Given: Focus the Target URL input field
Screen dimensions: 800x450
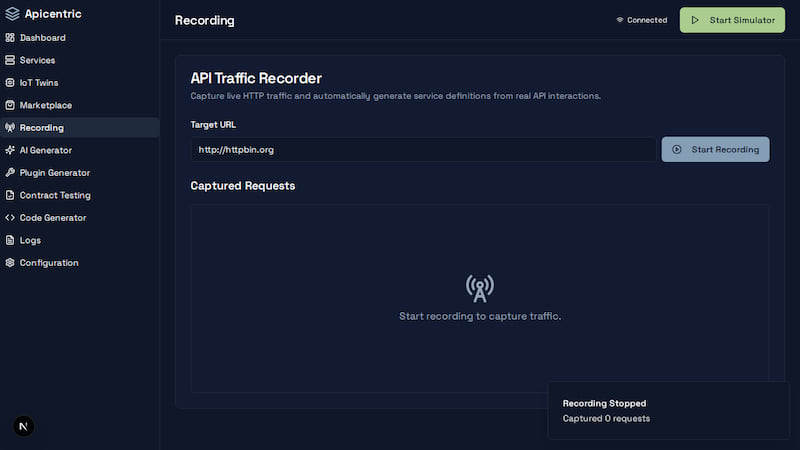Looking at the screenshot, I should click(423, 149).
